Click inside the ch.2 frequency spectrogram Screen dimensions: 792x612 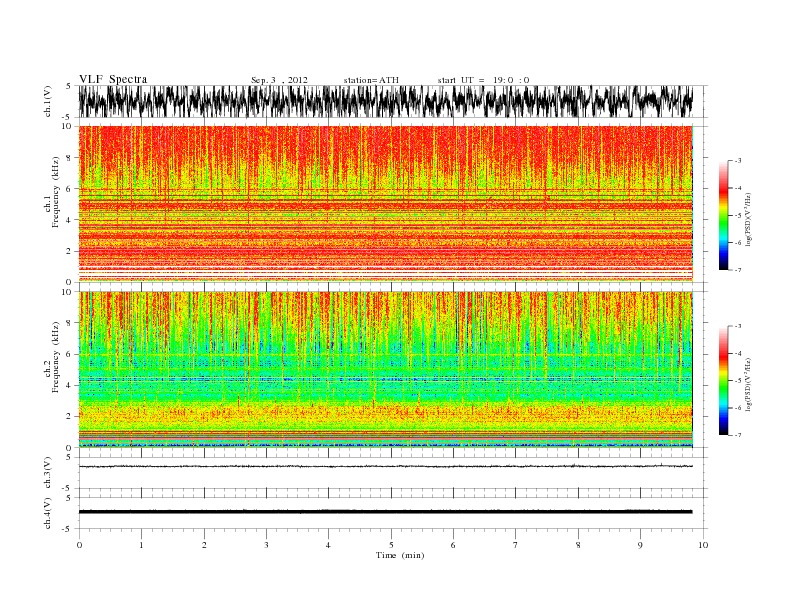pyautogui.click(x=386, y=370)
